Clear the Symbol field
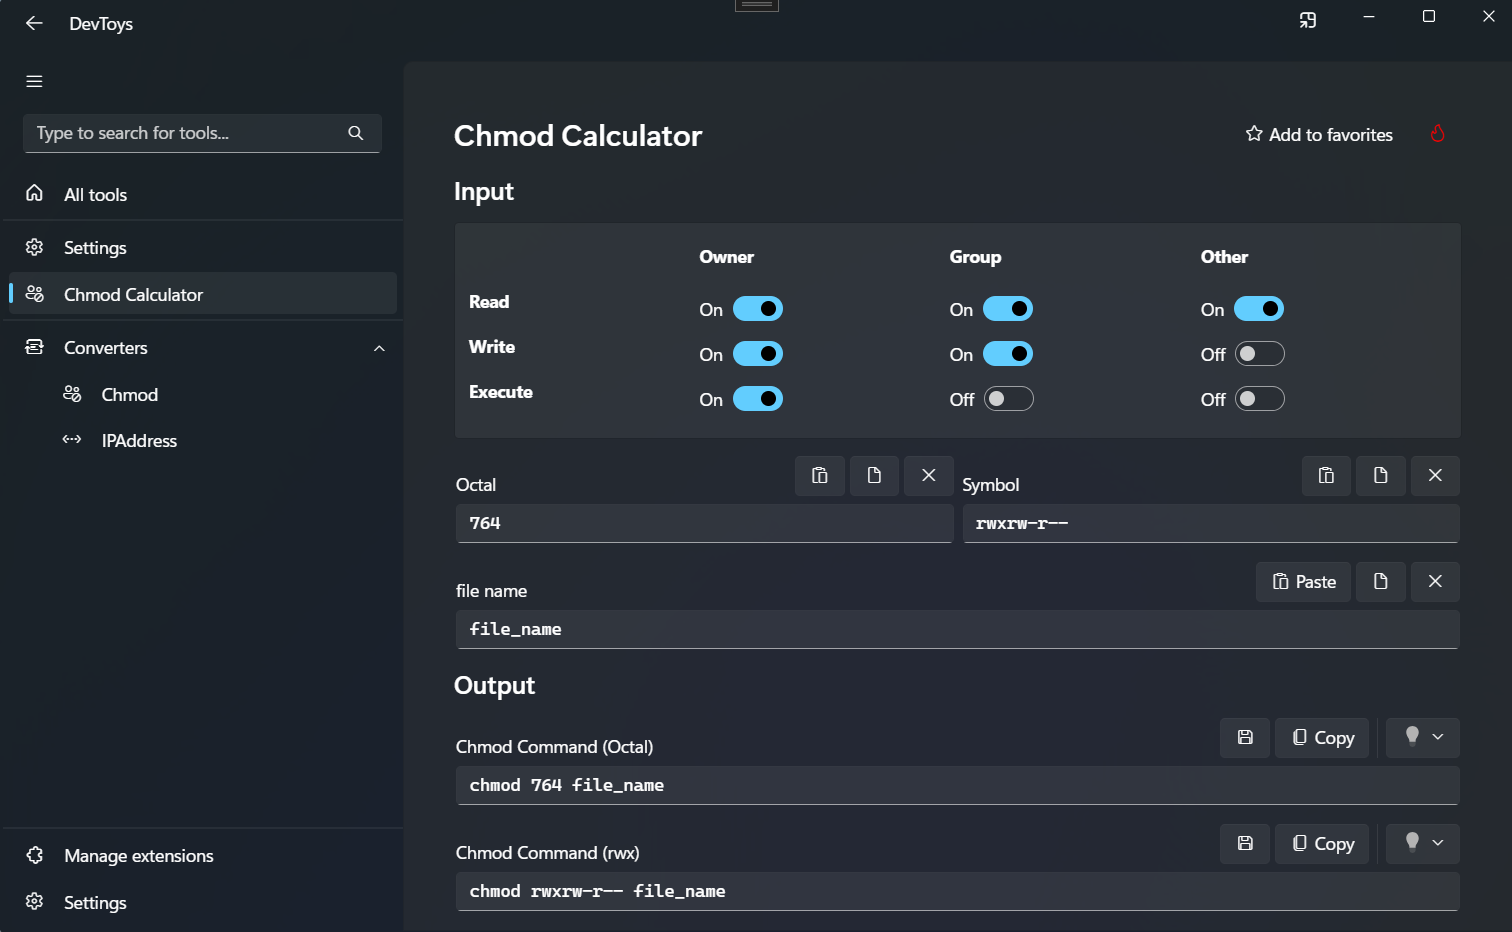 click(1435, 476)
